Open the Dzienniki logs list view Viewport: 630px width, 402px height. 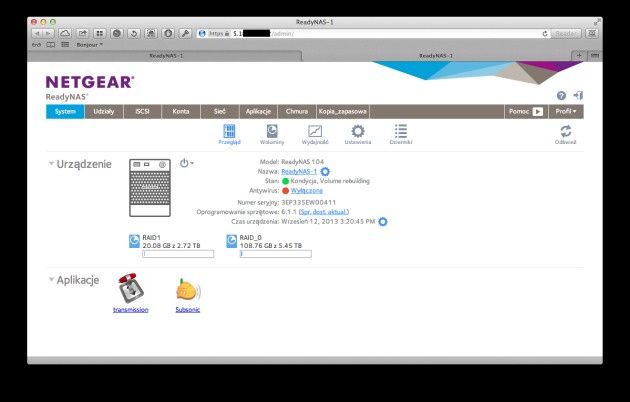(x=401, y=134)
